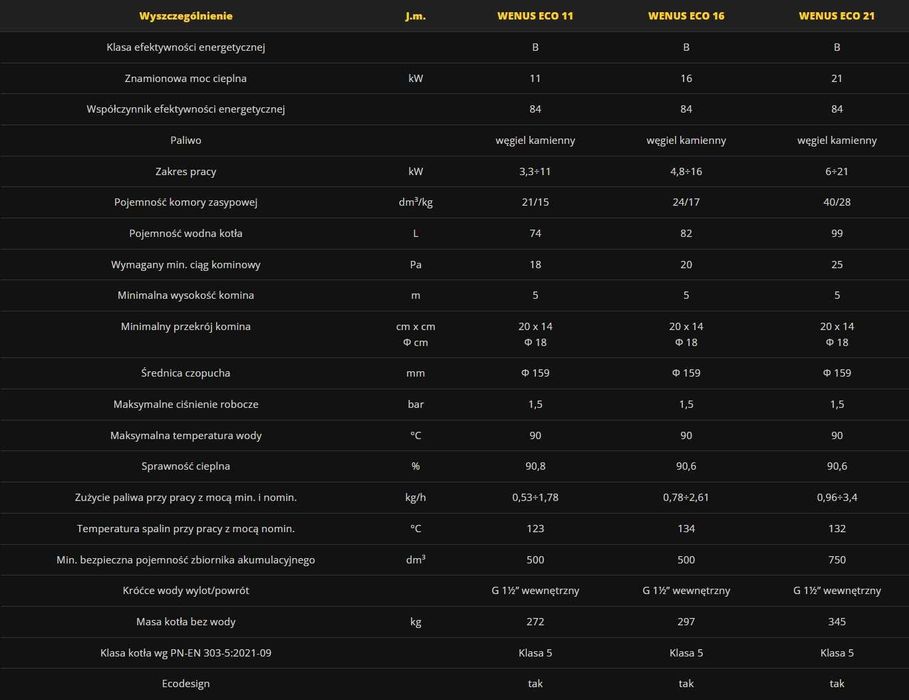Click the 99 water capacity value
The width and height of the screenshot is (909, 700).
click(x=837, y=233)
